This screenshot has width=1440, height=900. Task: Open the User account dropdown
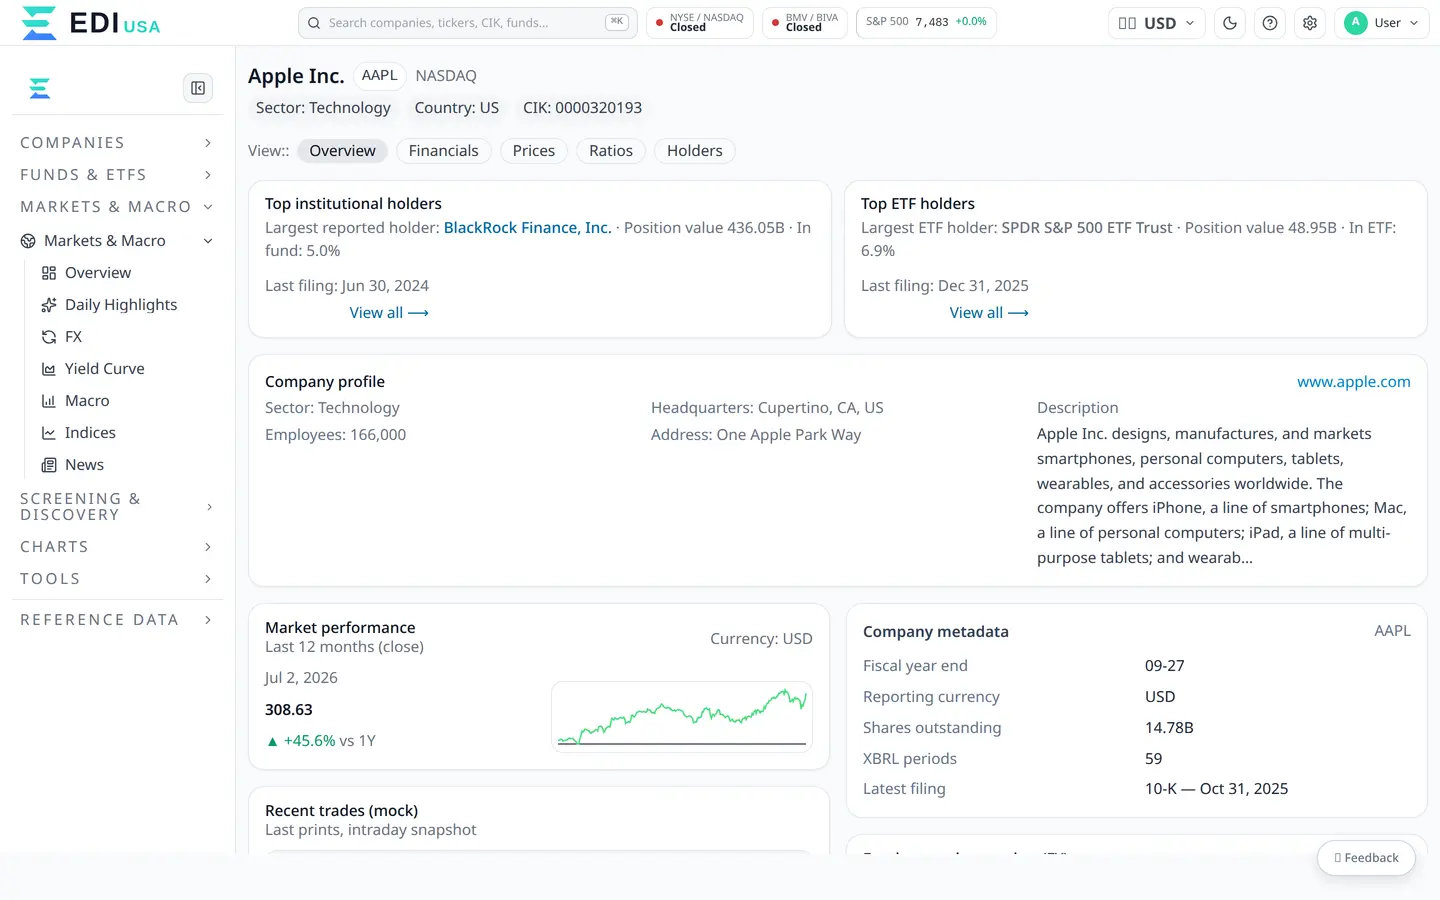point(1382,23)
